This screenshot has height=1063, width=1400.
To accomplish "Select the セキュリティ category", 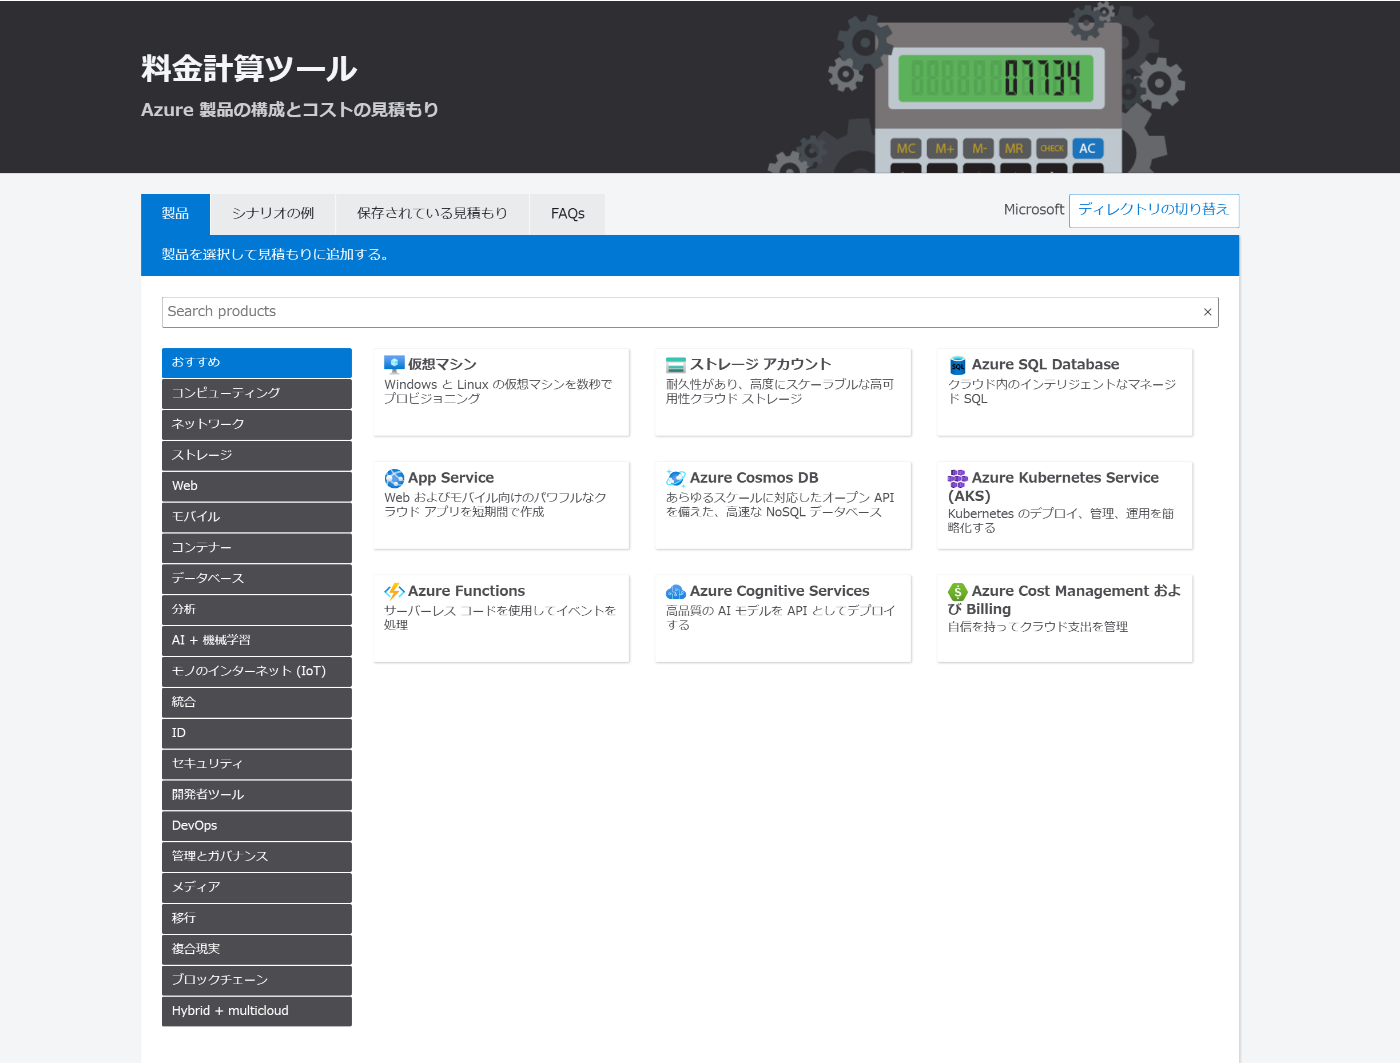I will coord(257,764).
